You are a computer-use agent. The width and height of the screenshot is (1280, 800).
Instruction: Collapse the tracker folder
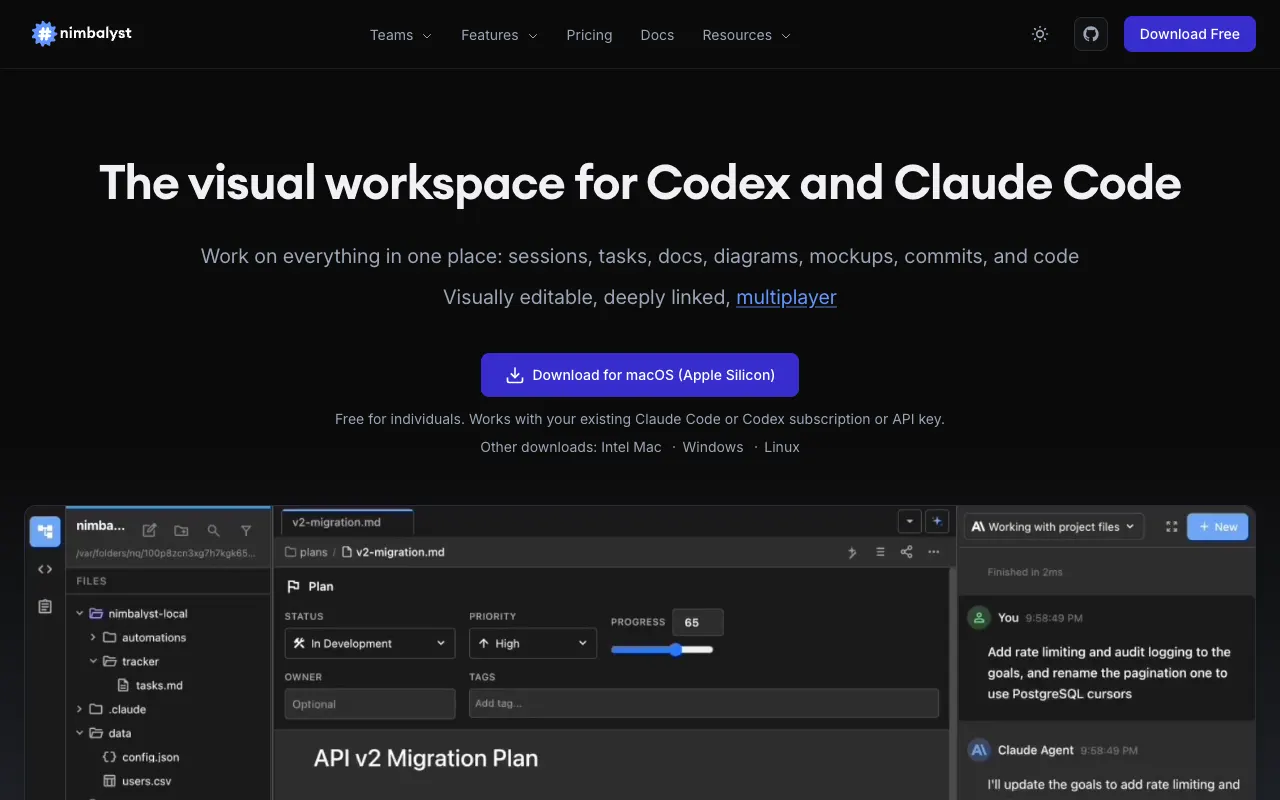coord(93,661)
